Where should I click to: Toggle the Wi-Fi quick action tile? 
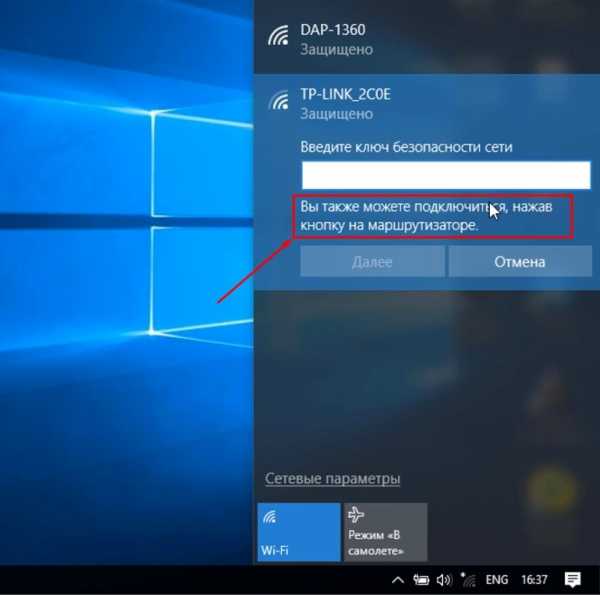pyautogui.click(x=298, y=532)
